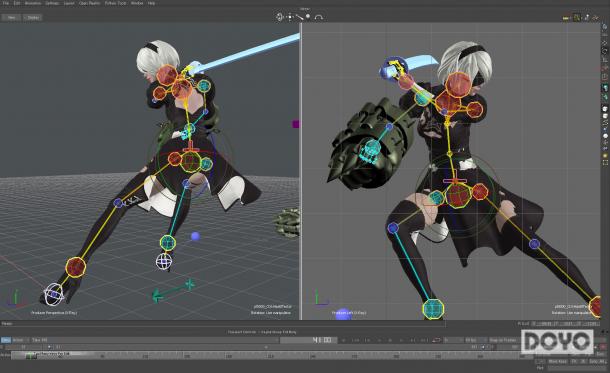Select the red ankle effector in the left viewport
The height and width of the screenshot is (373, 610).
(x=75, y=267)
